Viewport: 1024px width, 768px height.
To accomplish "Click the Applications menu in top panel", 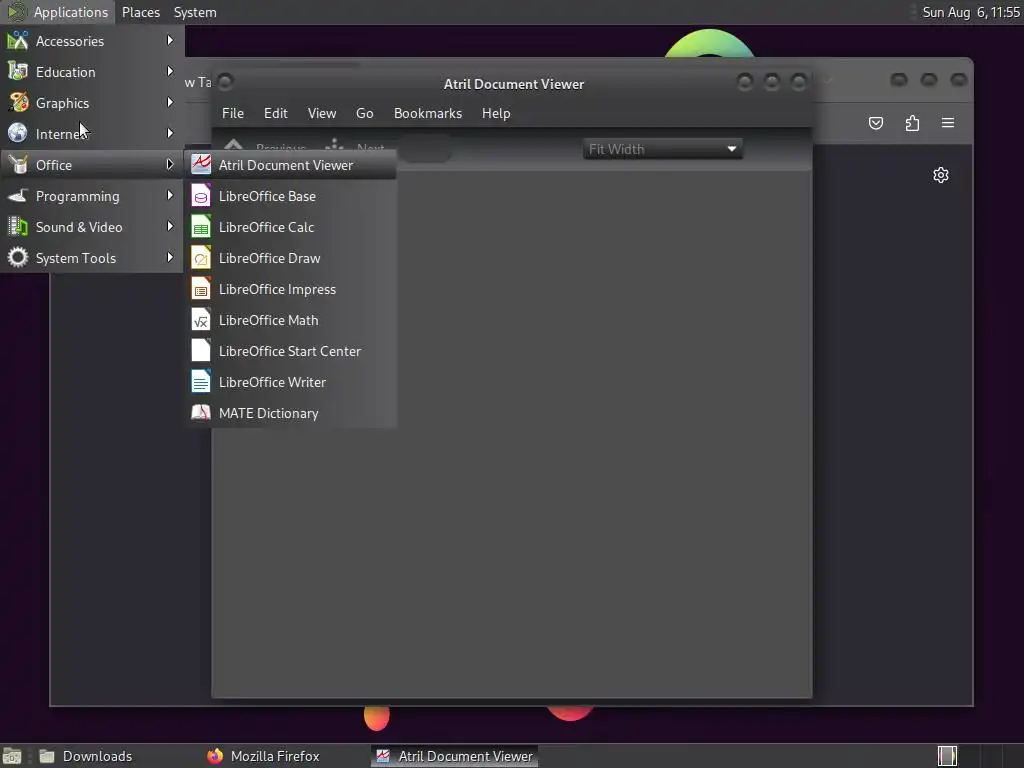I will pos(59,12).
